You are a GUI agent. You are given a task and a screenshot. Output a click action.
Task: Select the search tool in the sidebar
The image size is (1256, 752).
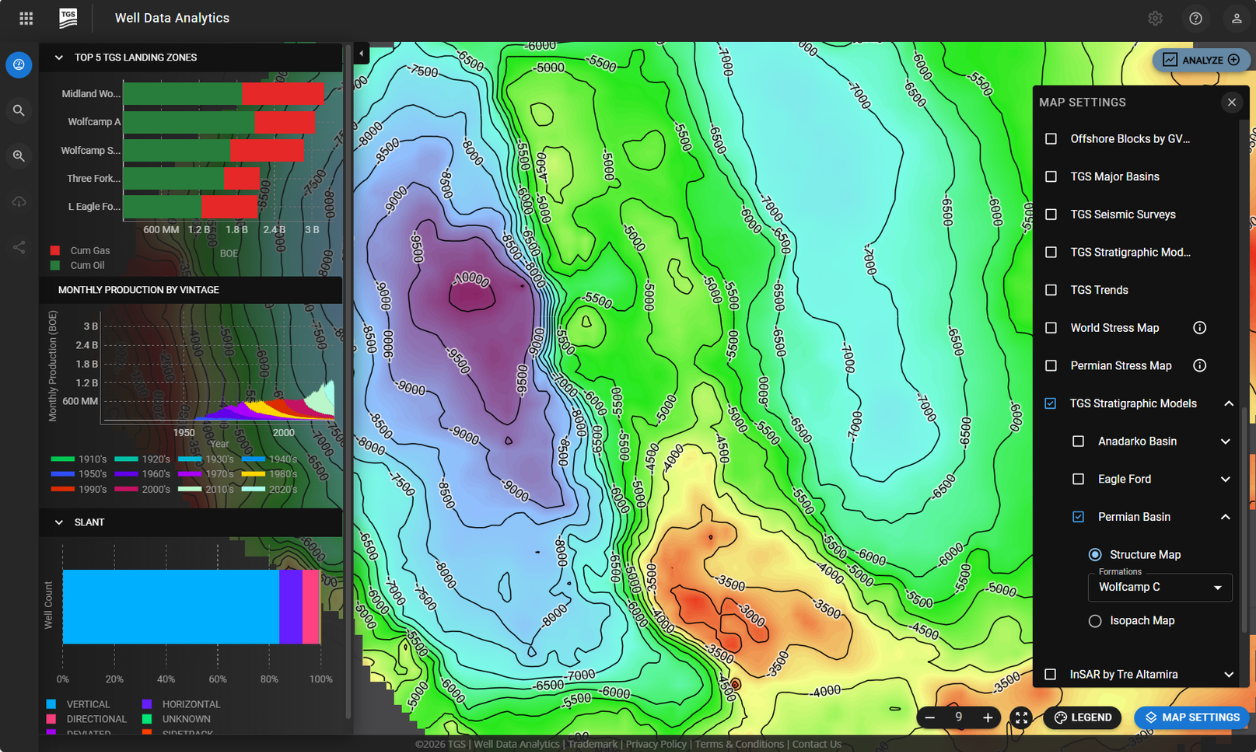coord(18,110)
